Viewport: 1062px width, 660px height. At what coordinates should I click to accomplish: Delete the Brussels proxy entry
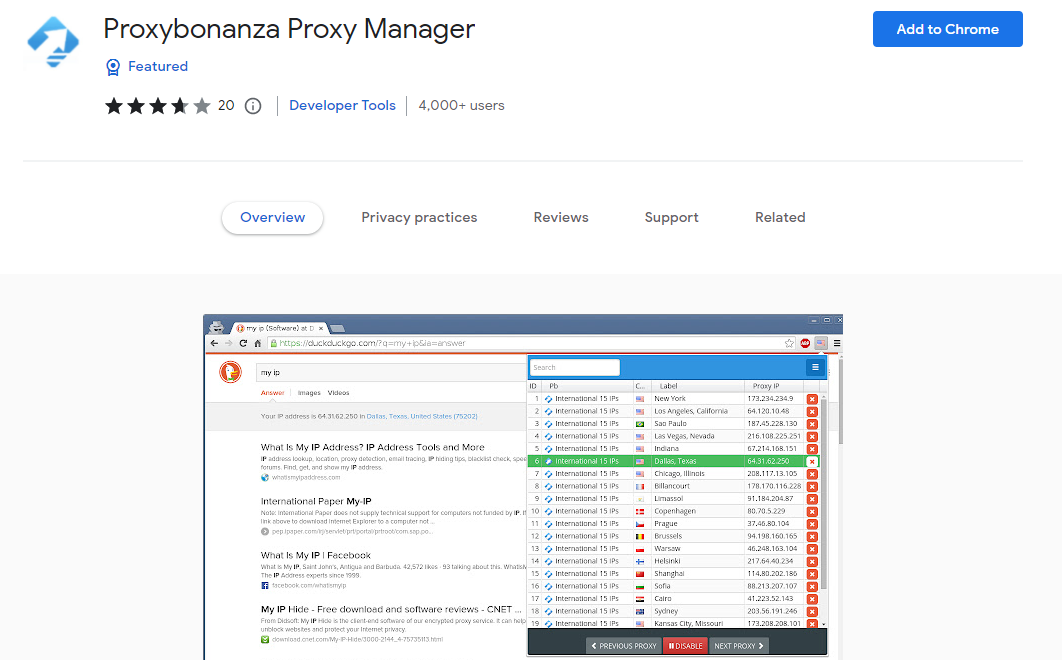click(x=812, y=537)
